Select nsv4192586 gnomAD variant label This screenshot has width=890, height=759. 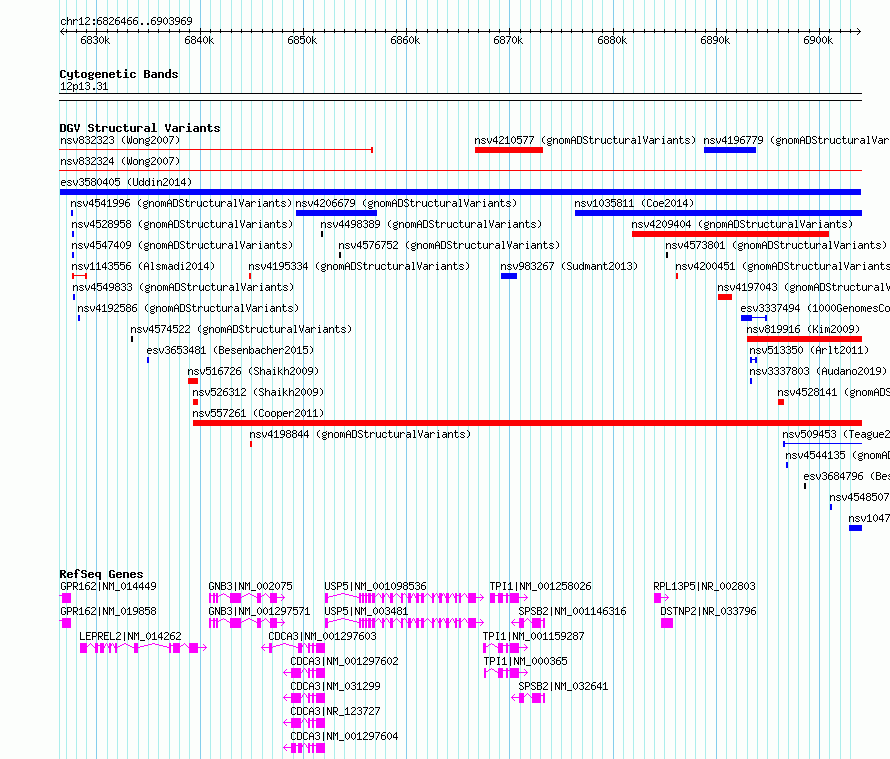pos(188,308)
